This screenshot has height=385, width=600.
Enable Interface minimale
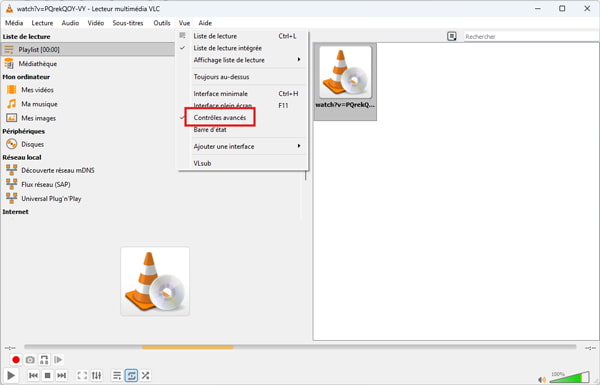tap(243, 94)
